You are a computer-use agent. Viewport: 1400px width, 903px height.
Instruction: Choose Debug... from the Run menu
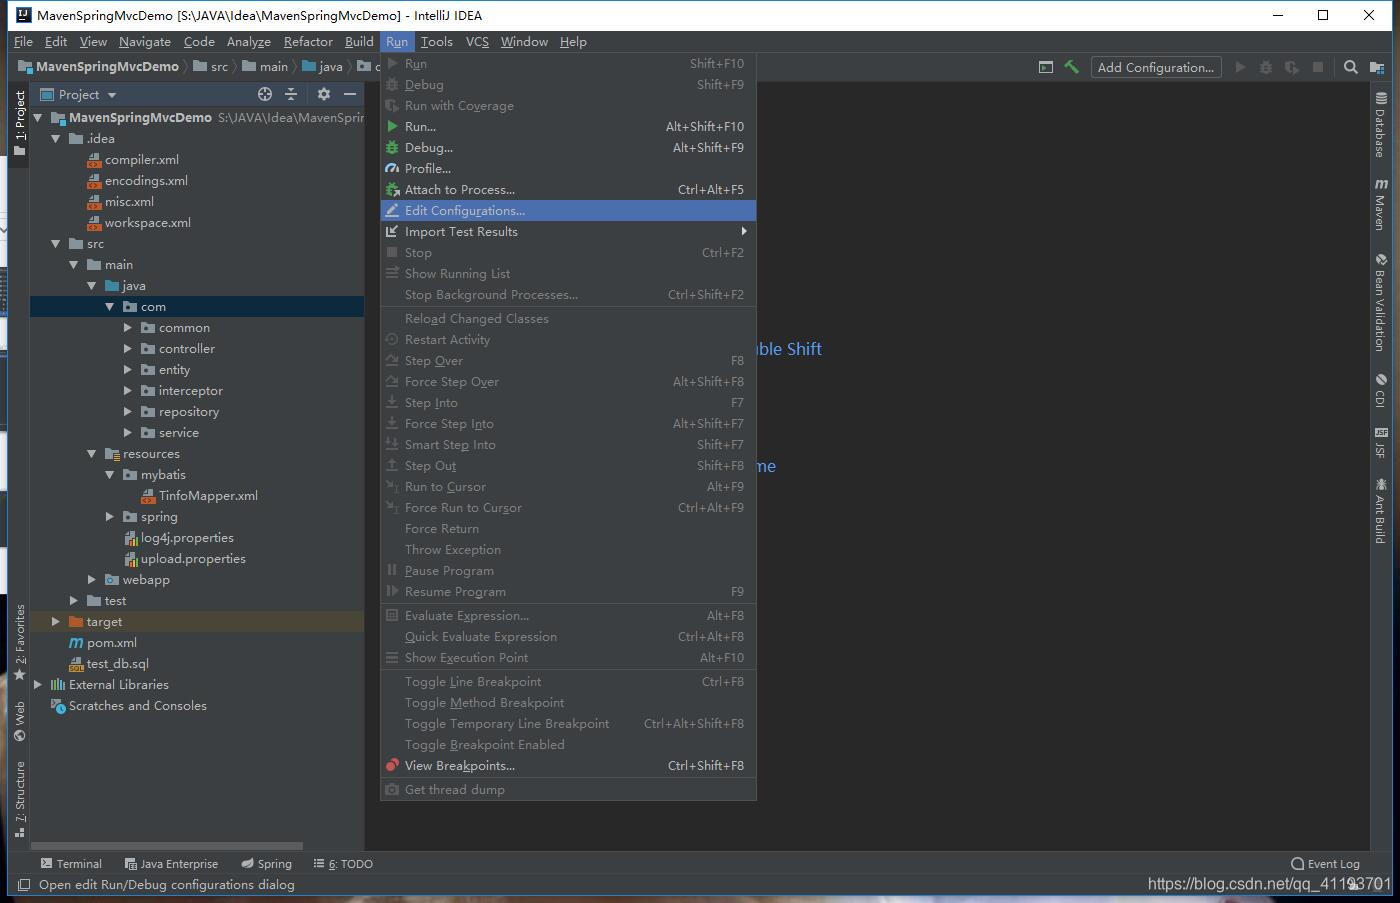pos(568,148)
